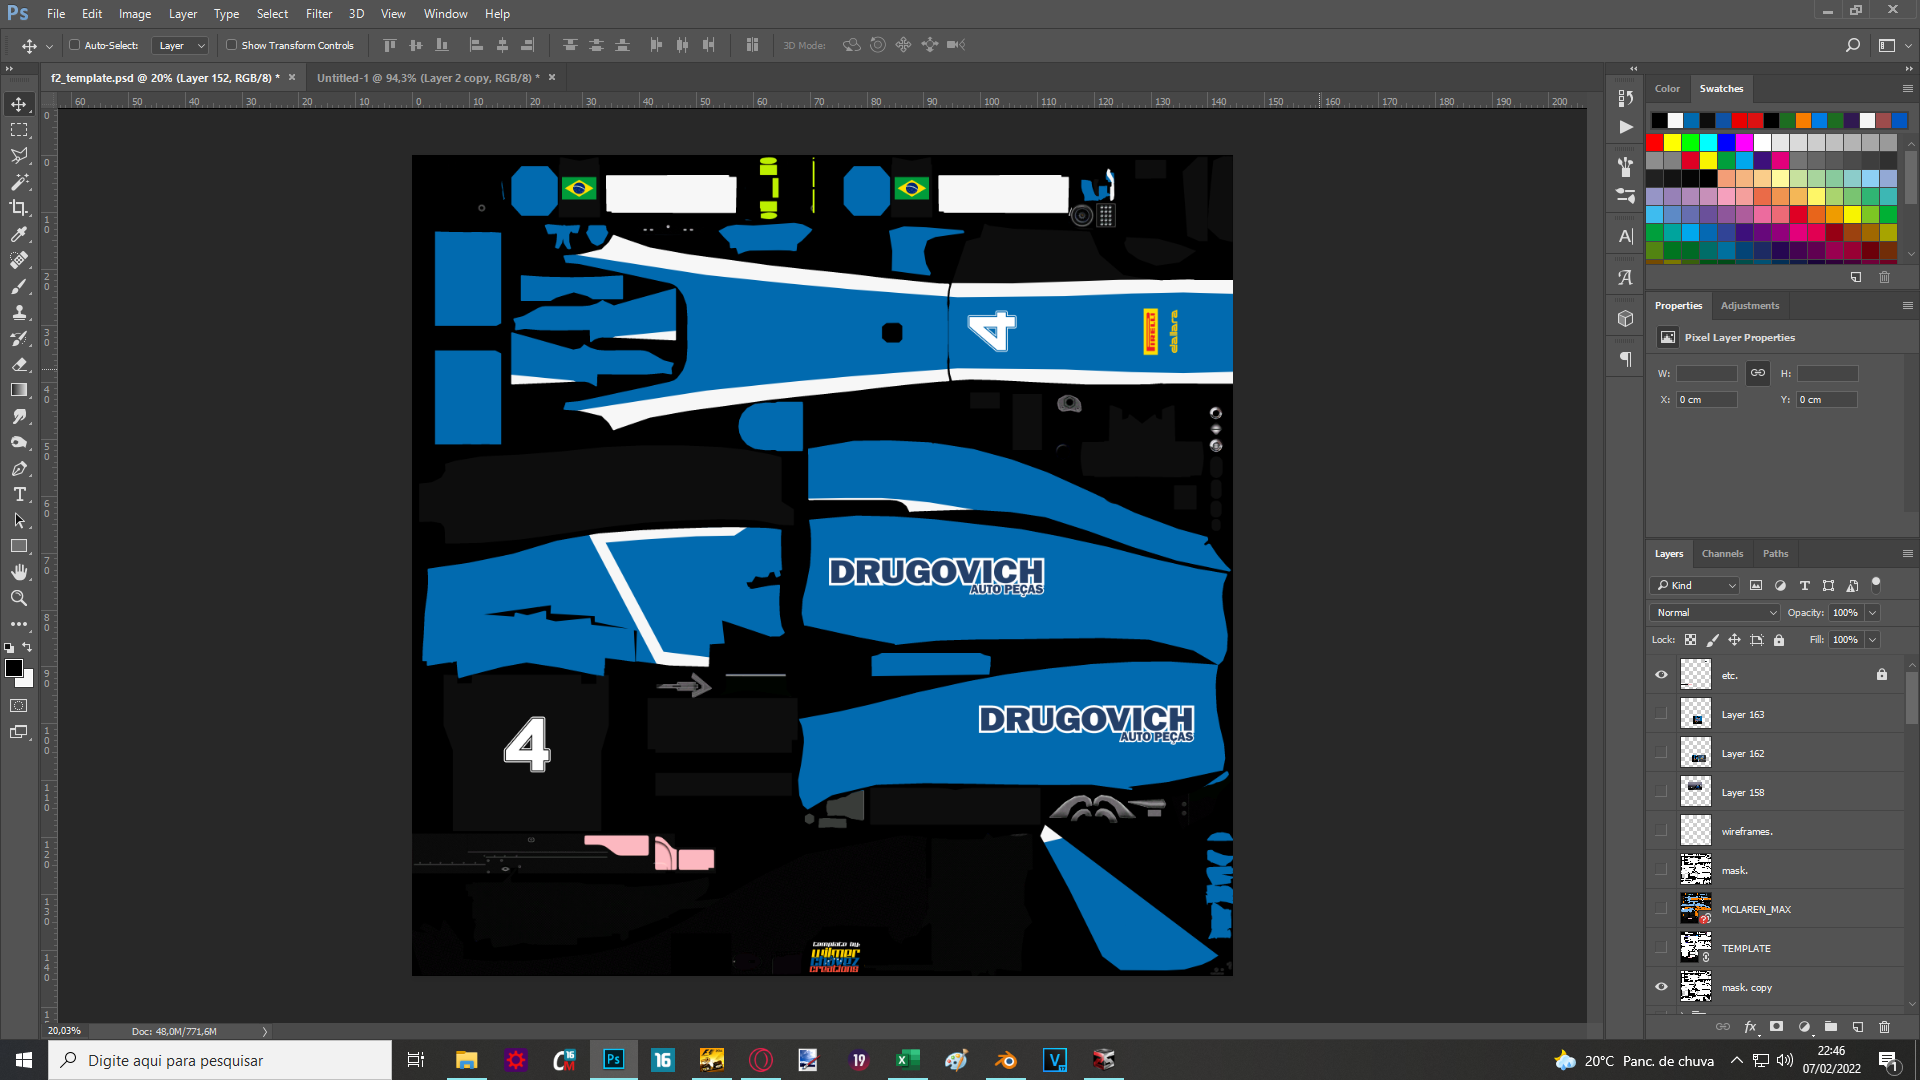Click the zoom percentage field 20,03%

65,1030
